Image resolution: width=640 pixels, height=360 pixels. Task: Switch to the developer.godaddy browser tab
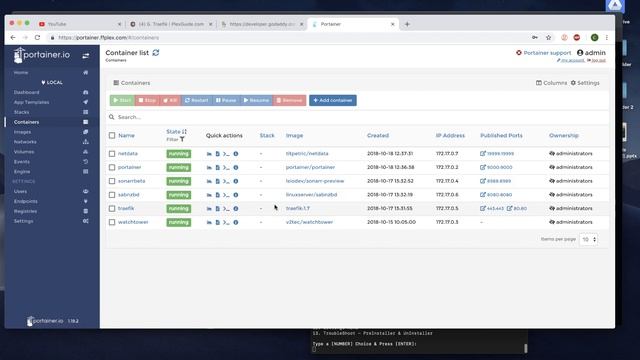coord(262,24)
